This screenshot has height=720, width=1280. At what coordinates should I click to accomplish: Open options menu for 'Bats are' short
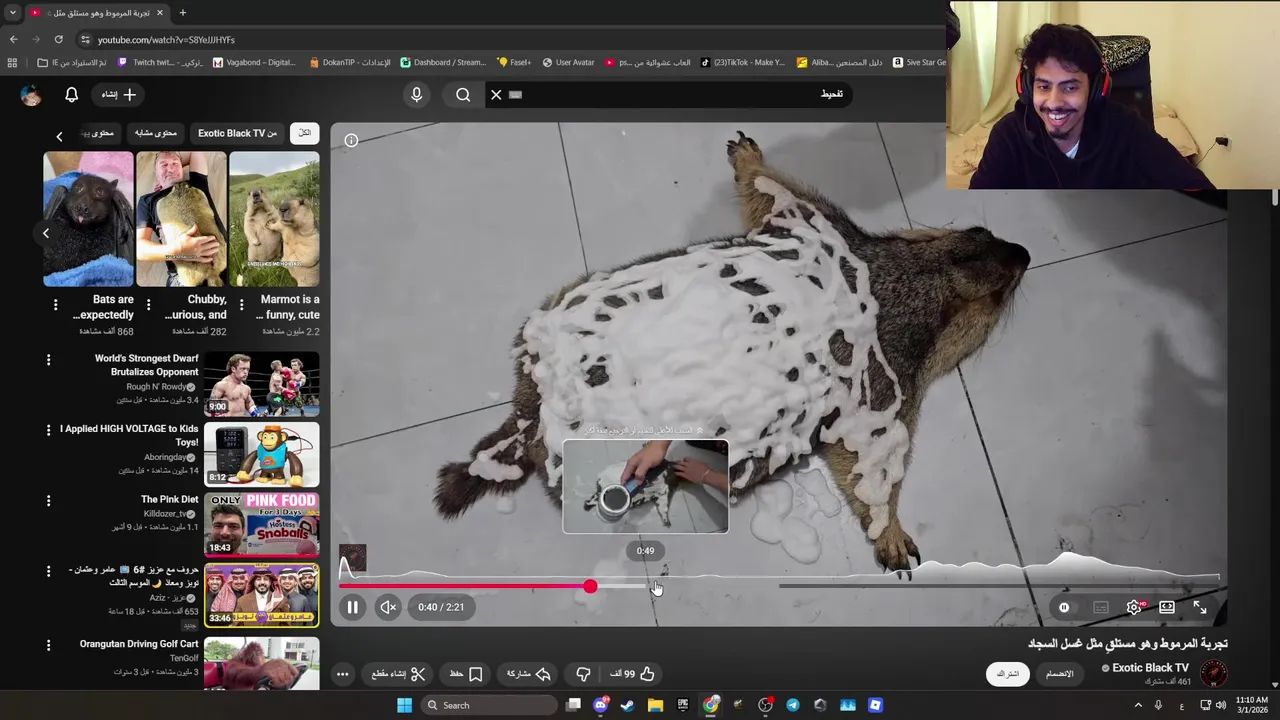point(55,304)
